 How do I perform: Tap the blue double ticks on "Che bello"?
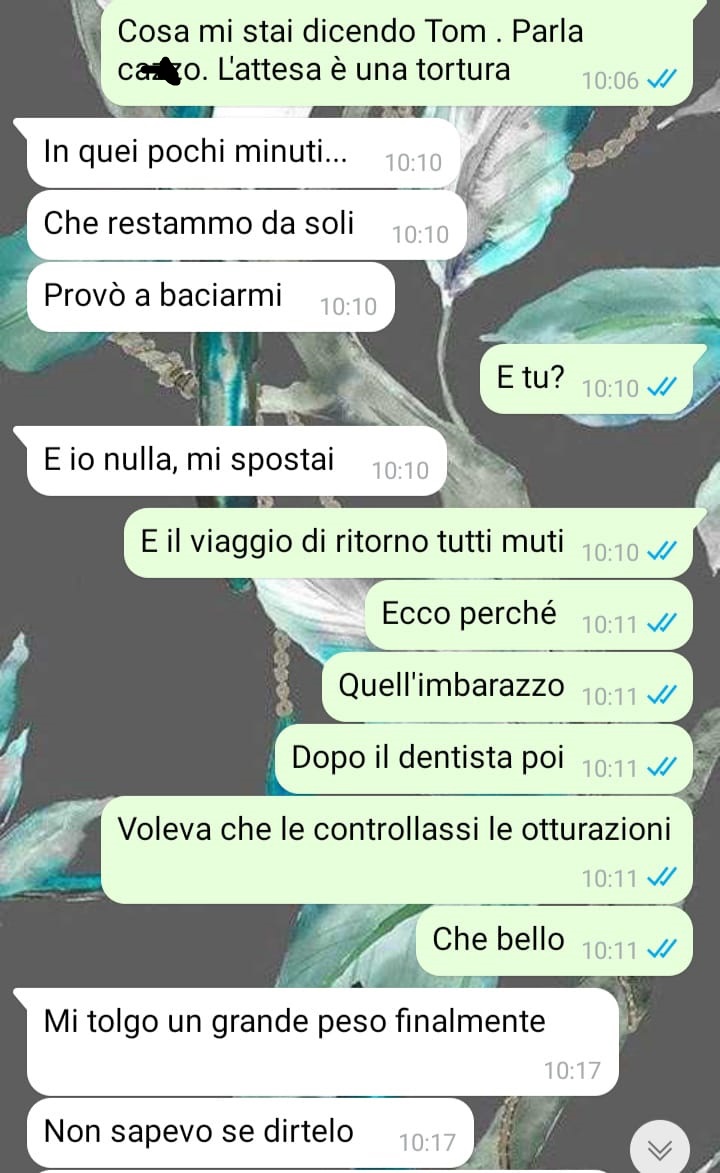pyautogui.click(x=662, y=949)
